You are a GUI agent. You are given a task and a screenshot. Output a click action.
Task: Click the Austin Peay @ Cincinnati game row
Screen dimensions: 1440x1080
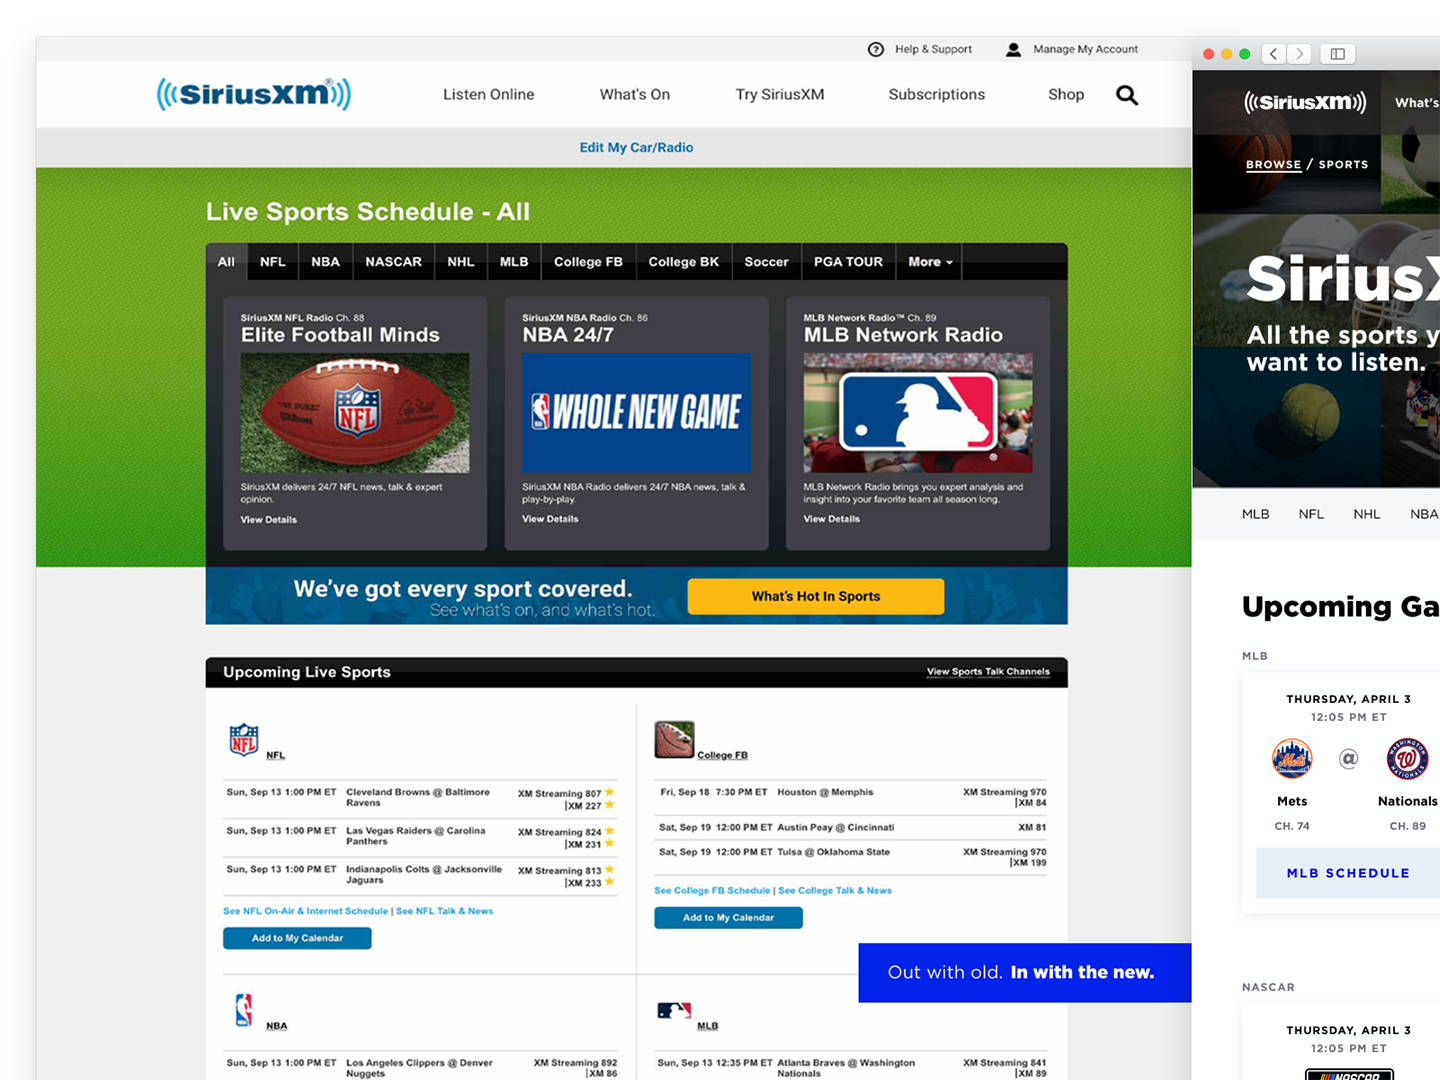(x=852, y=828)
